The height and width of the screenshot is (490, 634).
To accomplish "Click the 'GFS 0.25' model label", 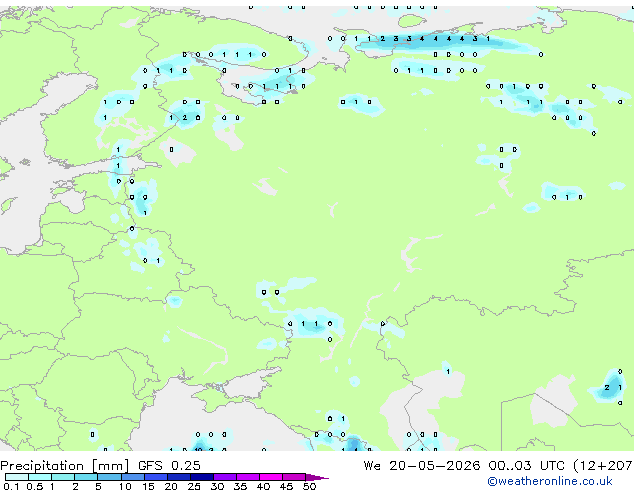I will pos(169,466).
